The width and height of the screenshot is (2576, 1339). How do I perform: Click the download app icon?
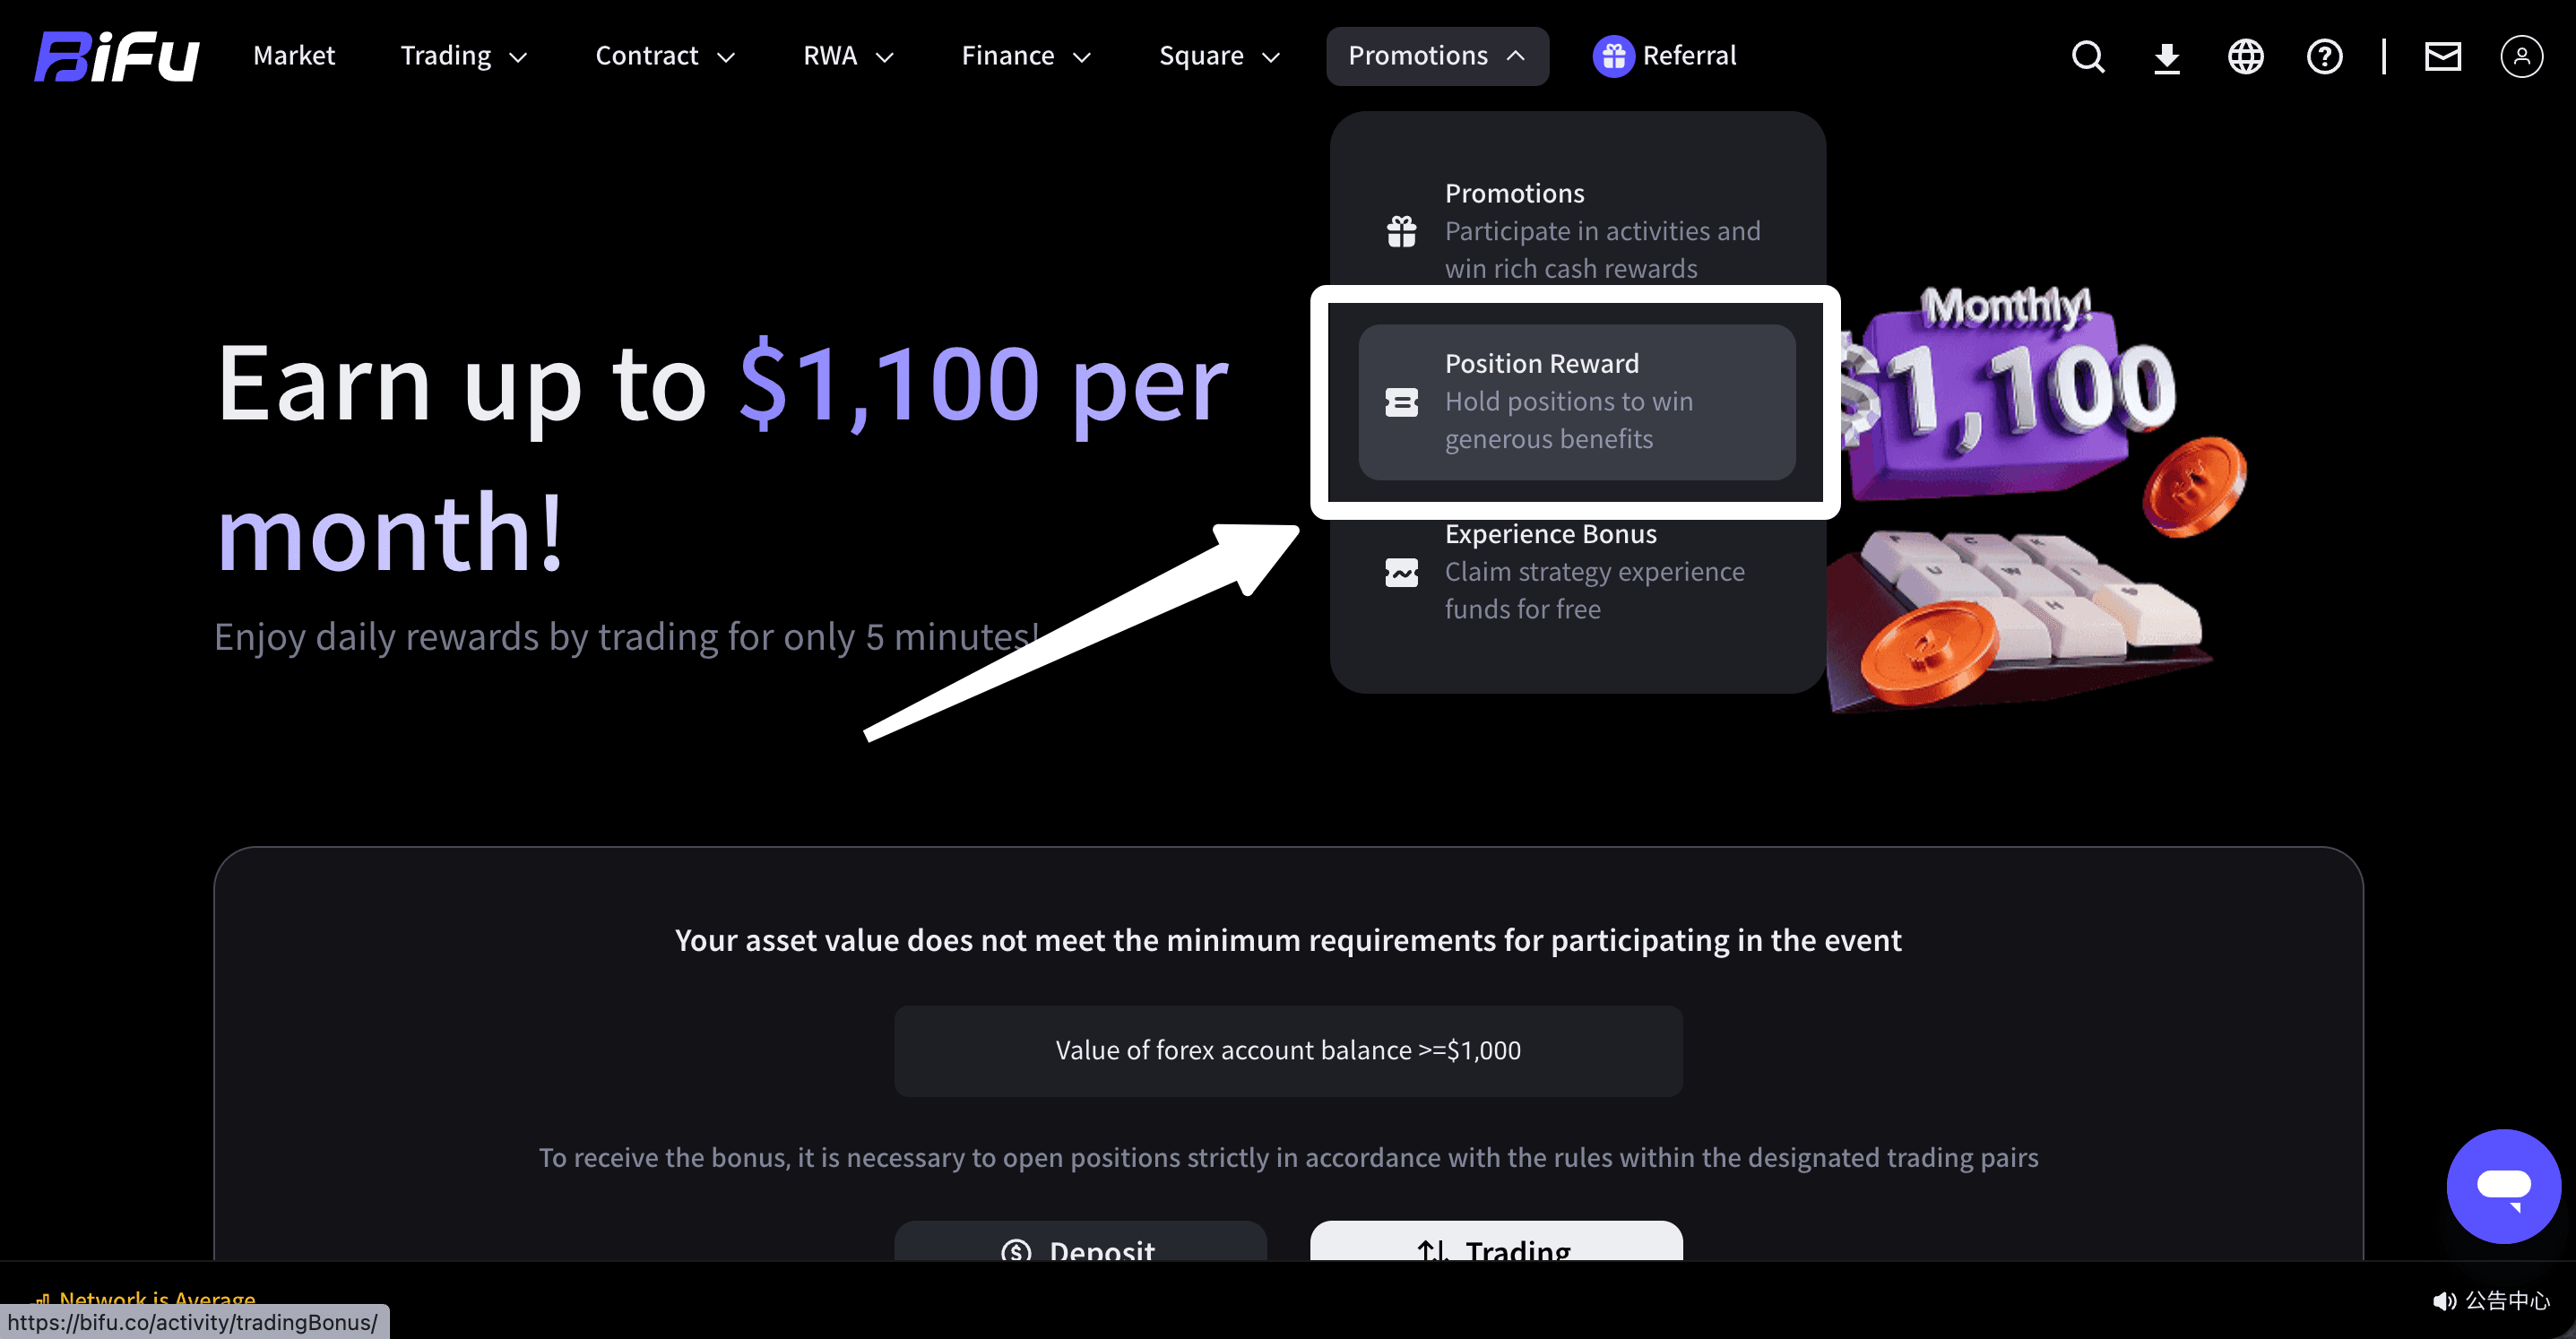(x=2166, y=57)
